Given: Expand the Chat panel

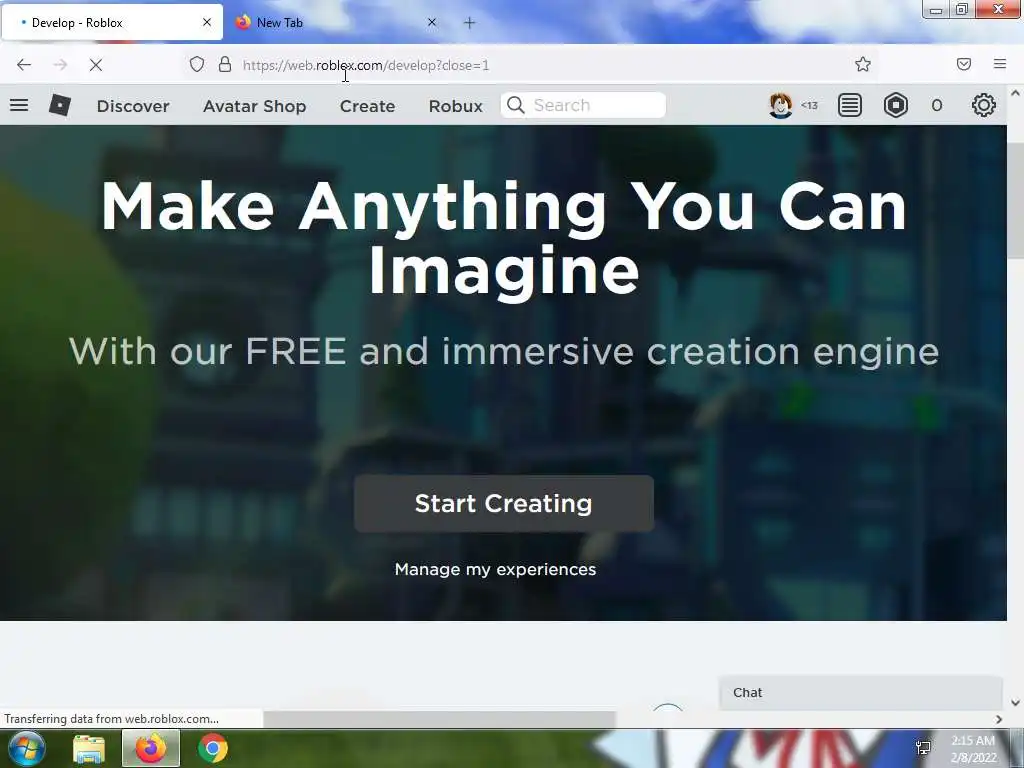Looking at the screenshot, I should pyautogui.click(x=860, y=693).
